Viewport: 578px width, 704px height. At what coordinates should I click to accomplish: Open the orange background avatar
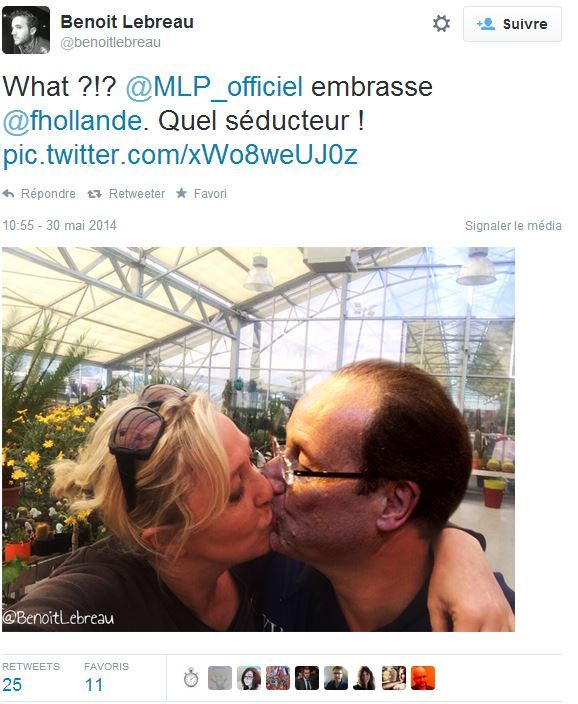tap(423, 678)
